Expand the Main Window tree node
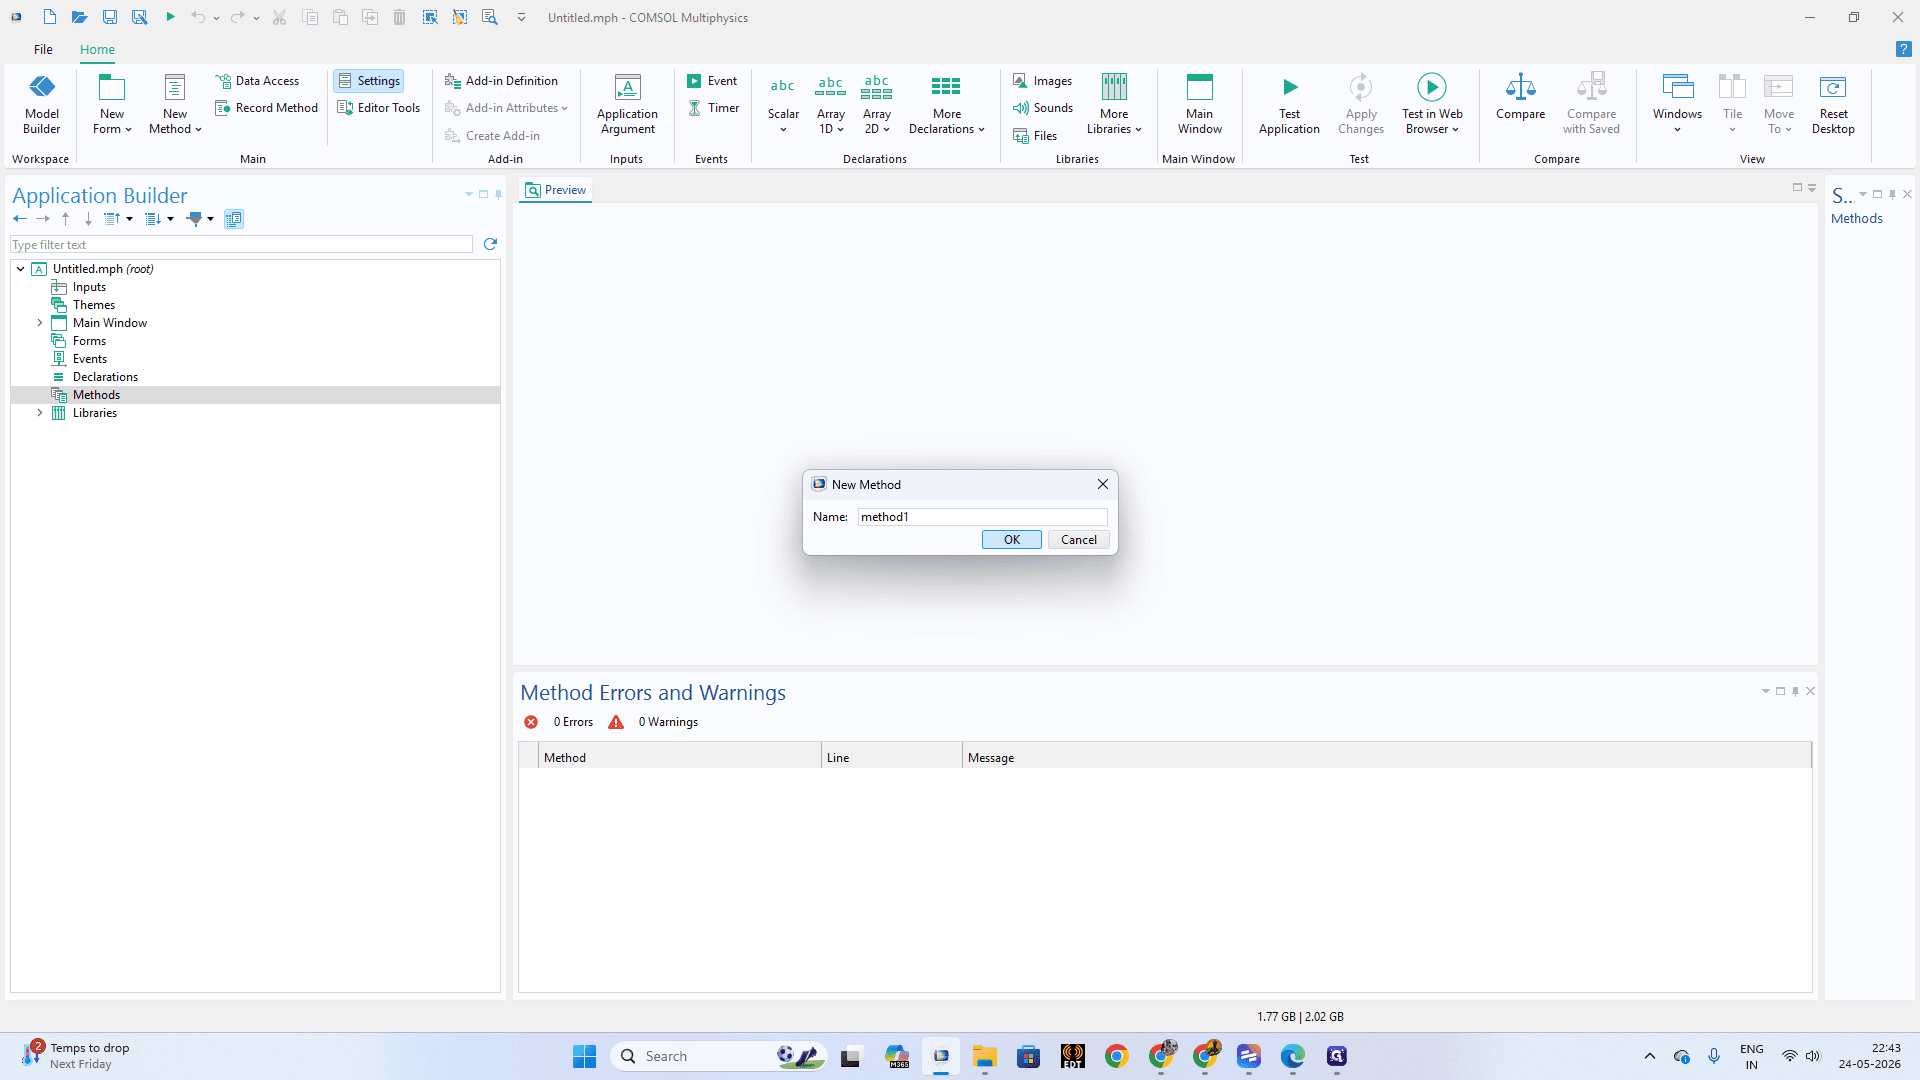1920x1080 pixels. pos(40,323)
